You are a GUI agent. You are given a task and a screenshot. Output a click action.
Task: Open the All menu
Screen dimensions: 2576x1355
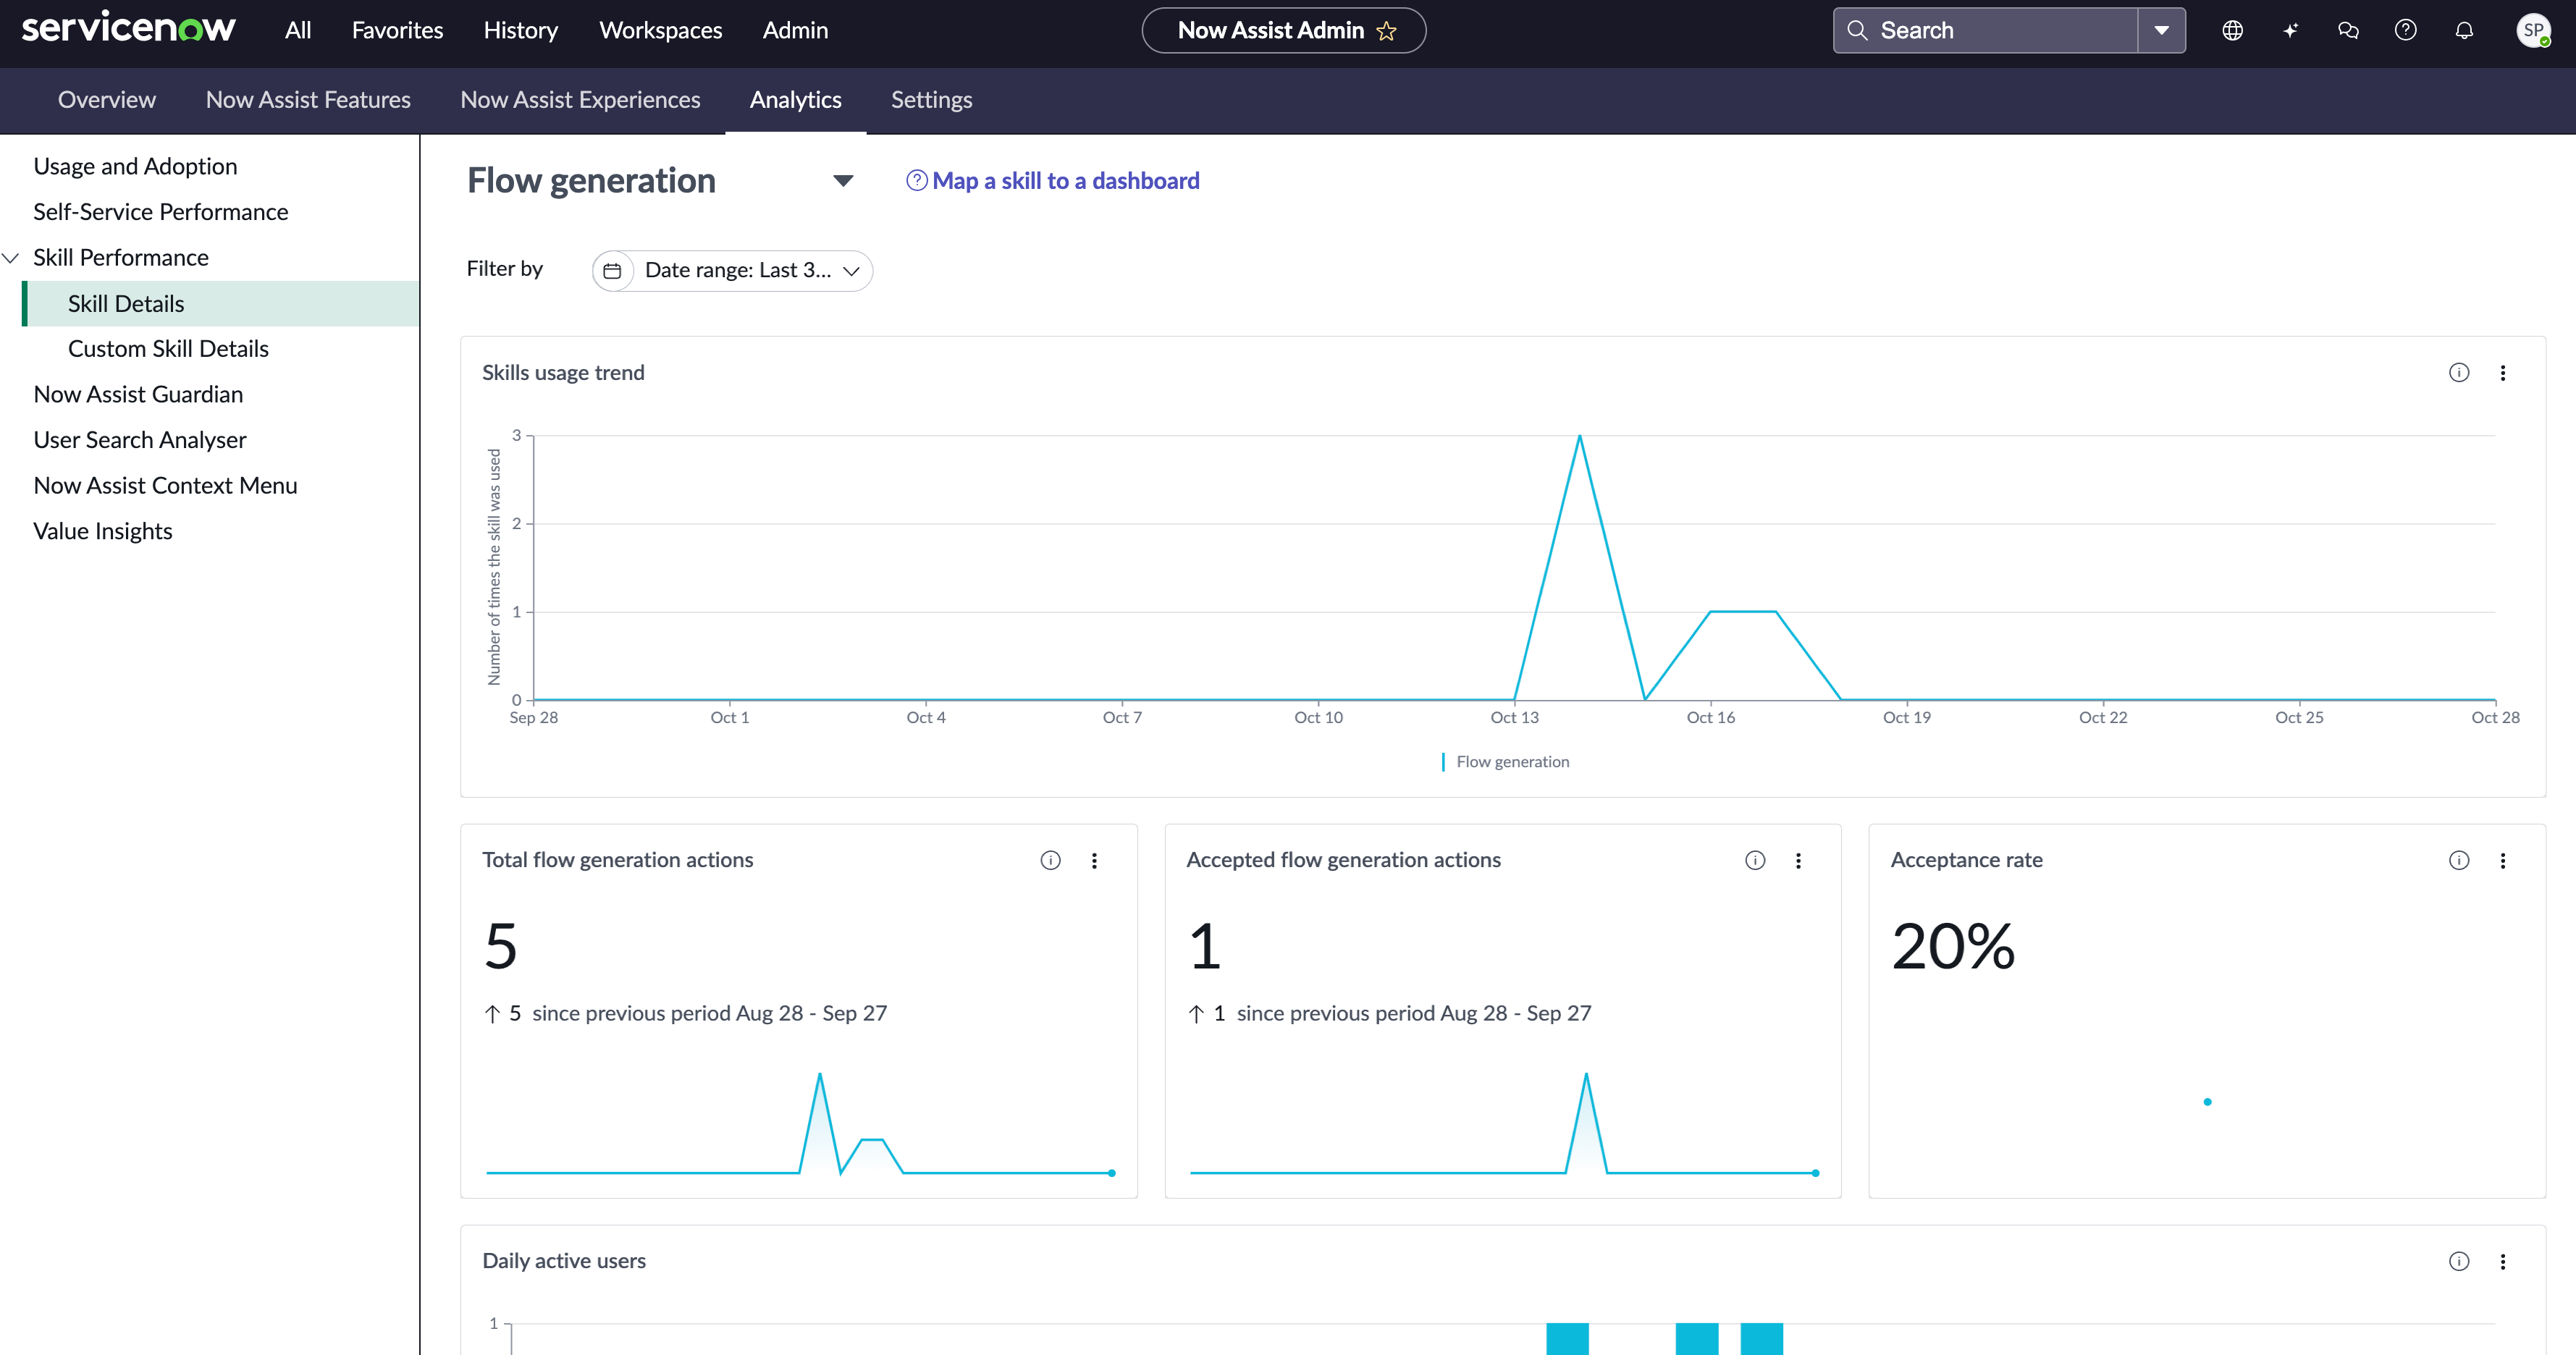pyautogui.click(x=298, y=30)
